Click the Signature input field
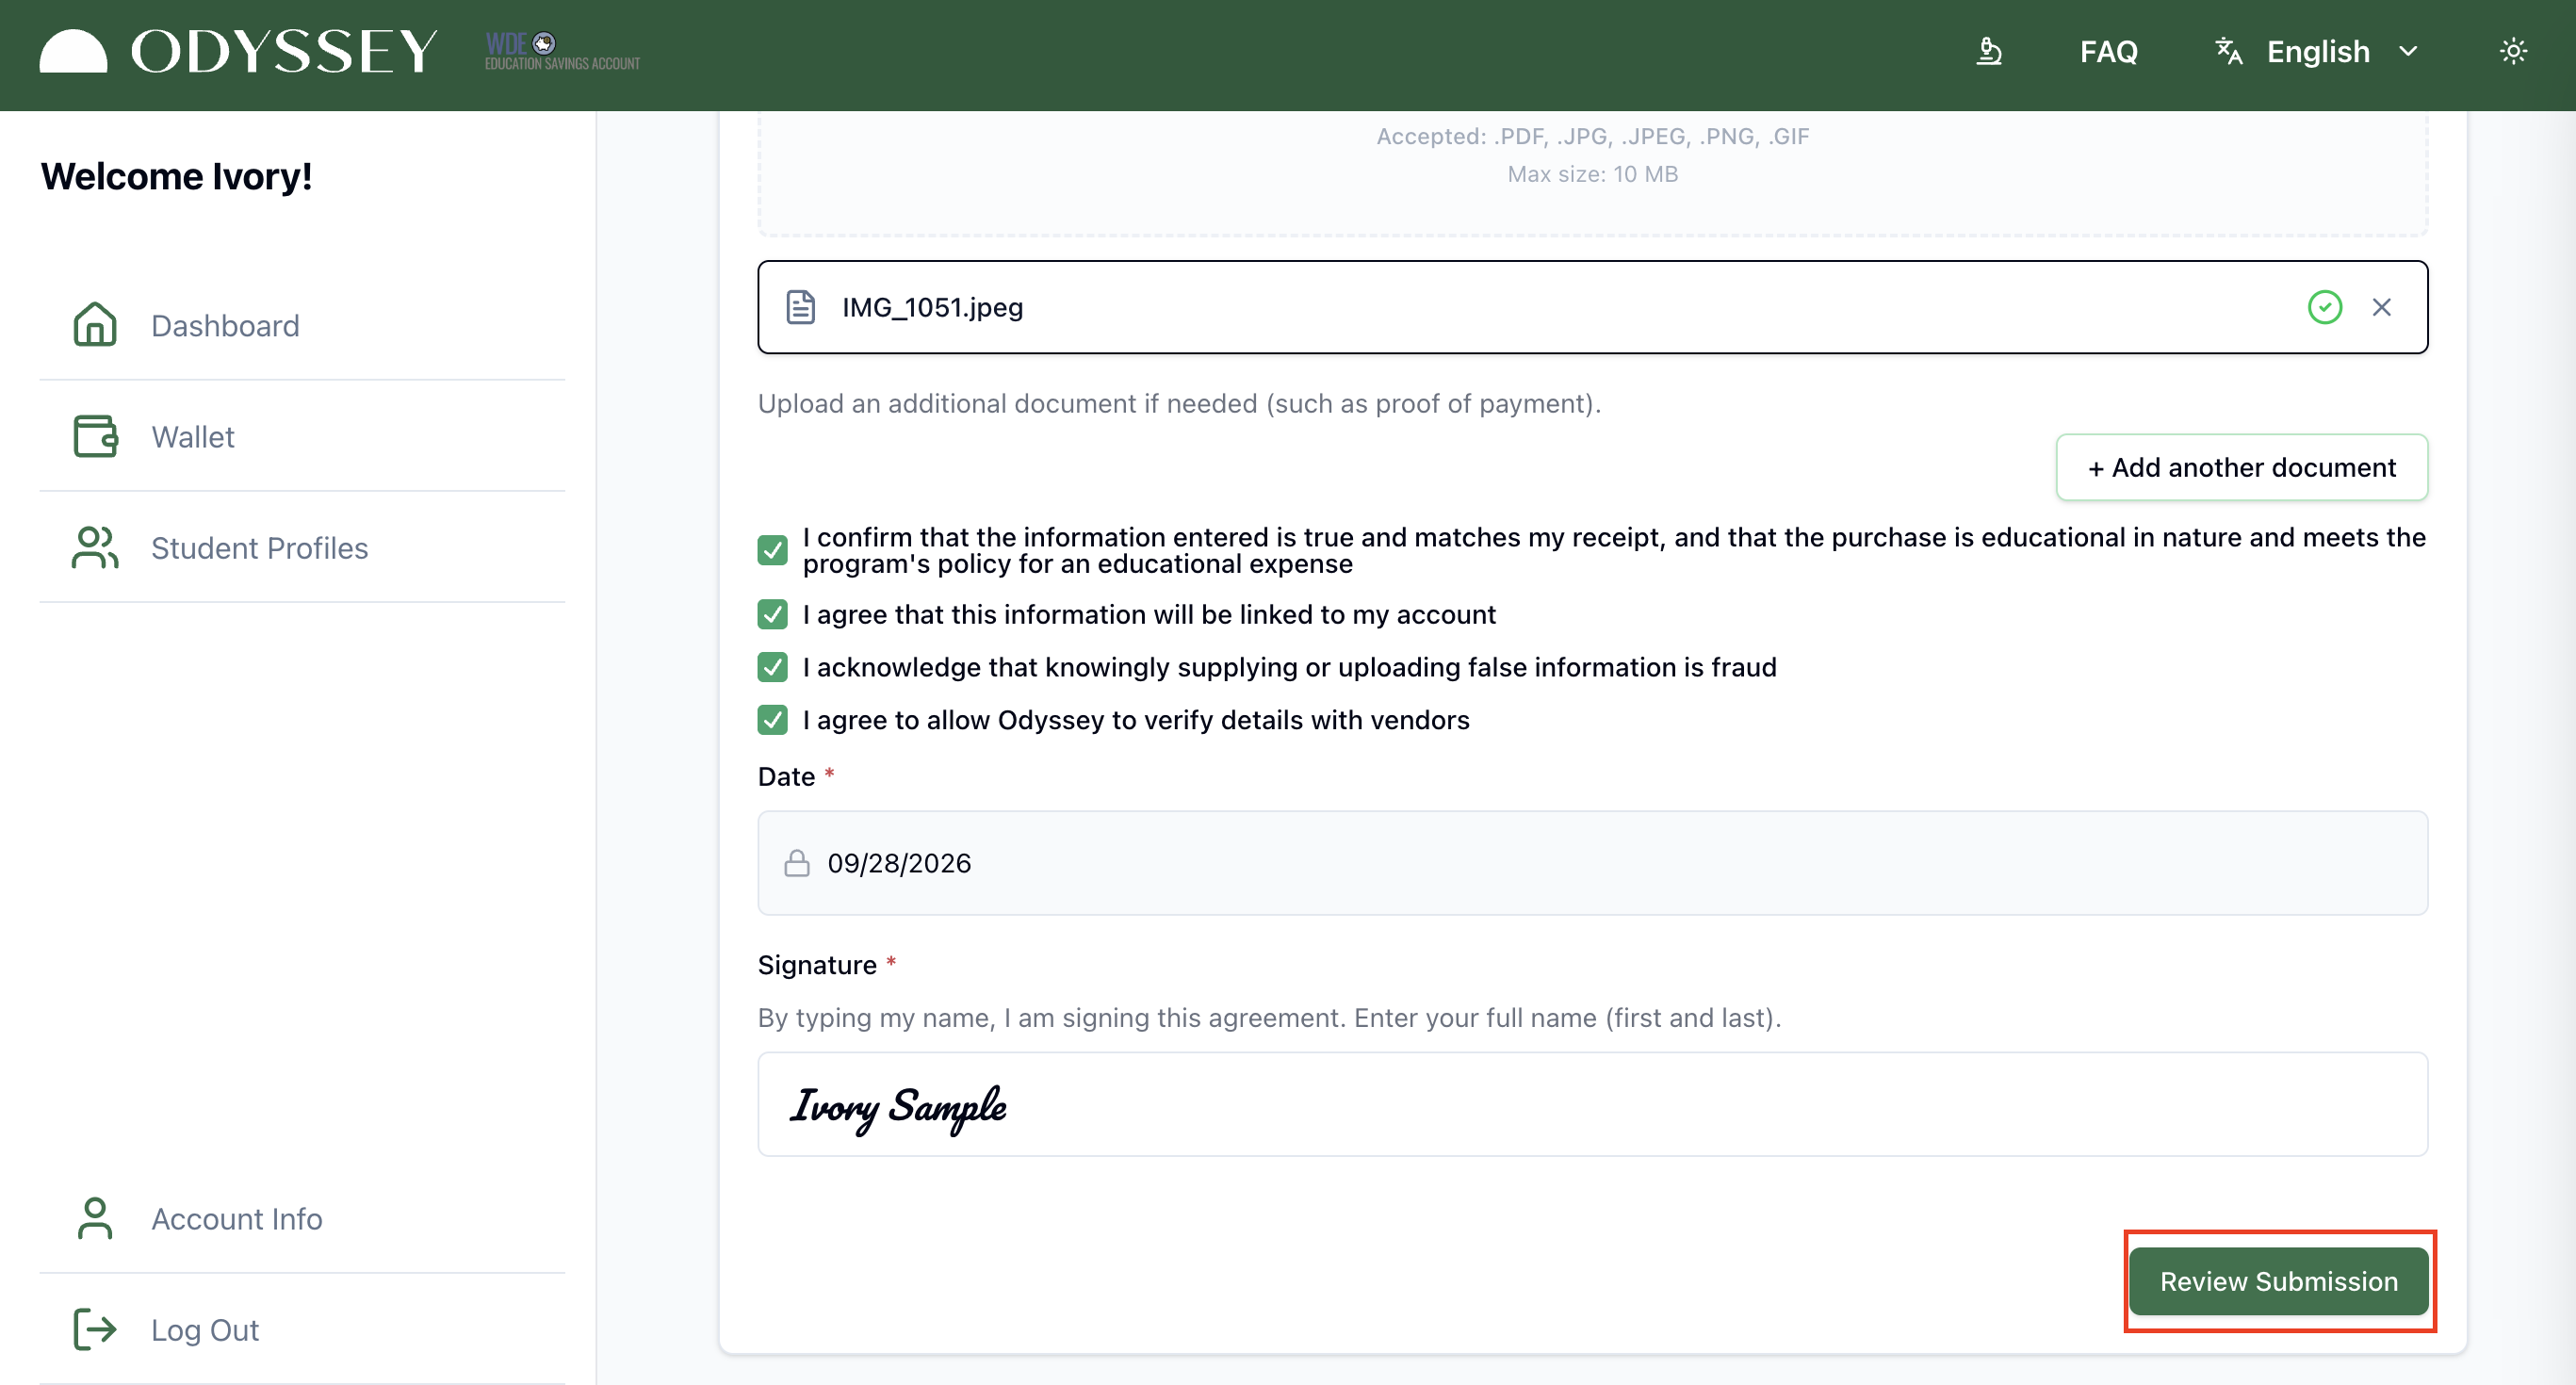The width and height of the screenshot is (2576, 1385). tap(1592, 1104)
